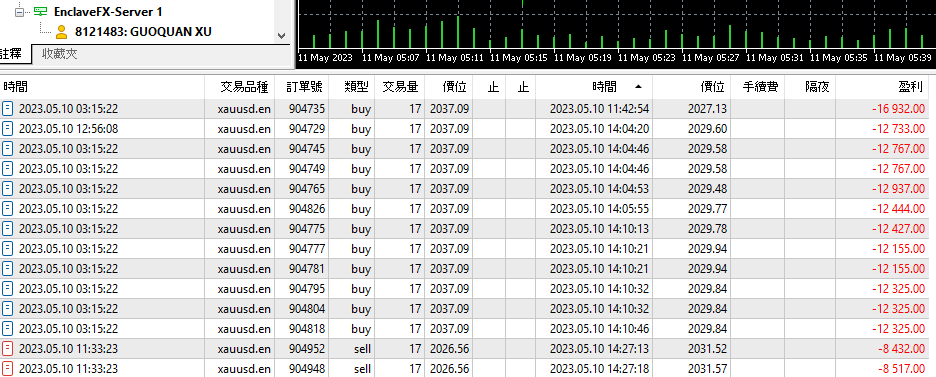Select account 8121483: GUOQUAN XU
The image size is (936, 377).
point(143,32)
